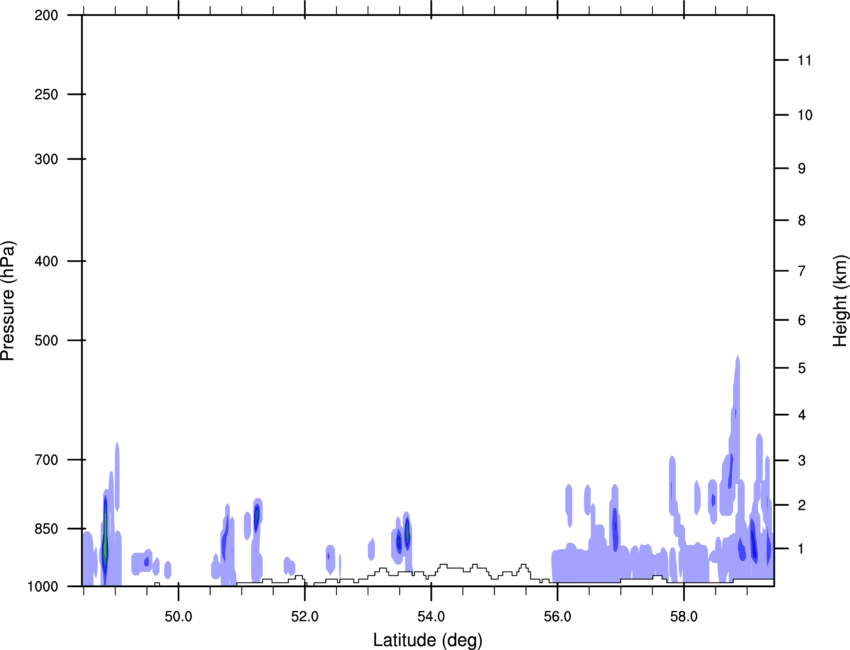Pick the 5 km height label
This screenshot has height=650, width=850.
click(x=802, y=368)
